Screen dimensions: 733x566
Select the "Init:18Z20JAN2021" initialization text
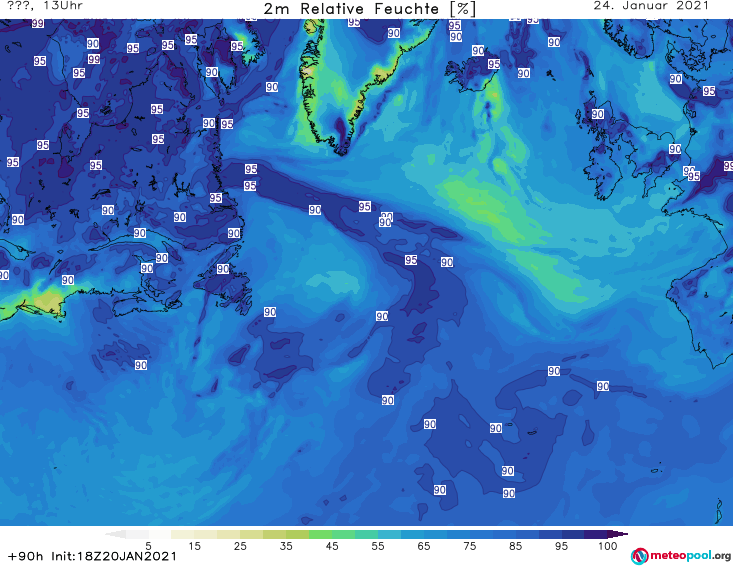114,556
